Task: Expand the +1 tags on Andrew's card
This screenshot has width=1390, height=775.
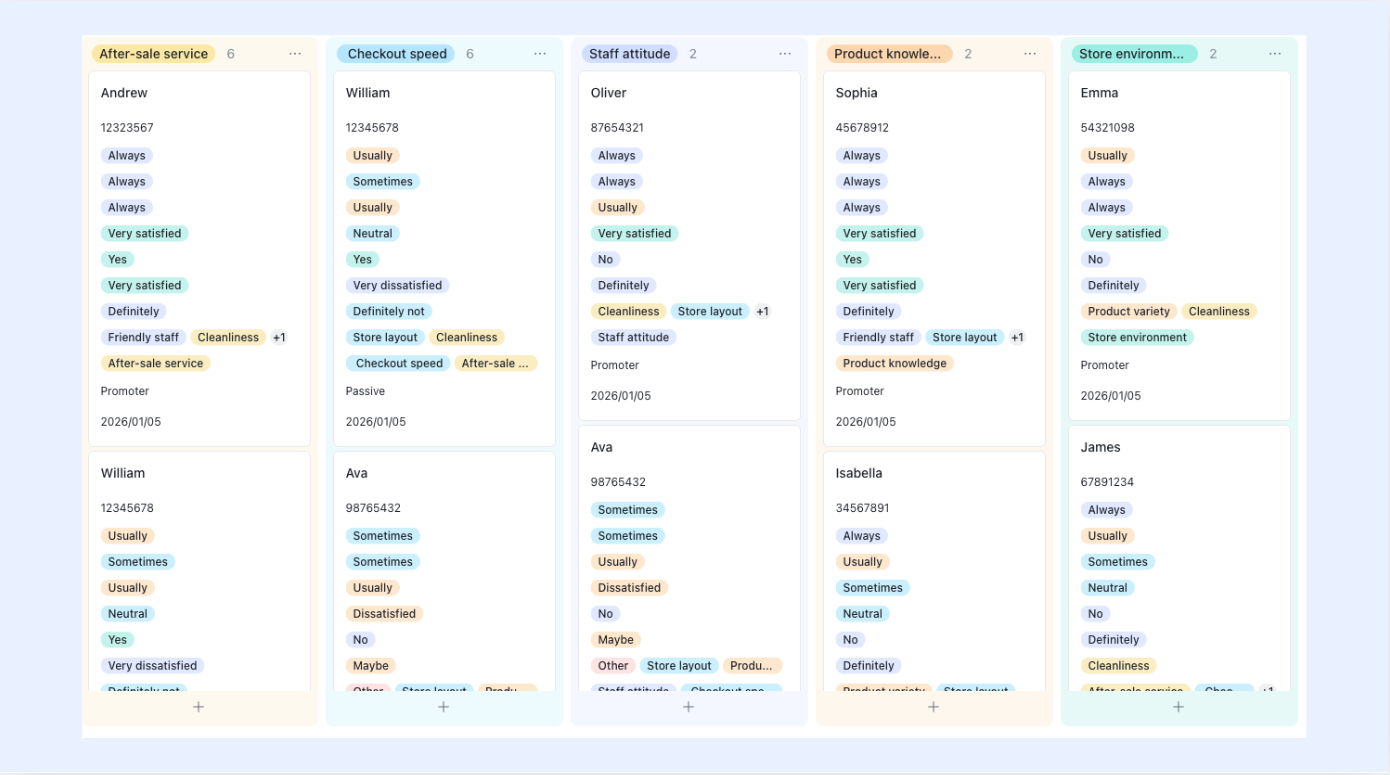Action: pos(279,338)
